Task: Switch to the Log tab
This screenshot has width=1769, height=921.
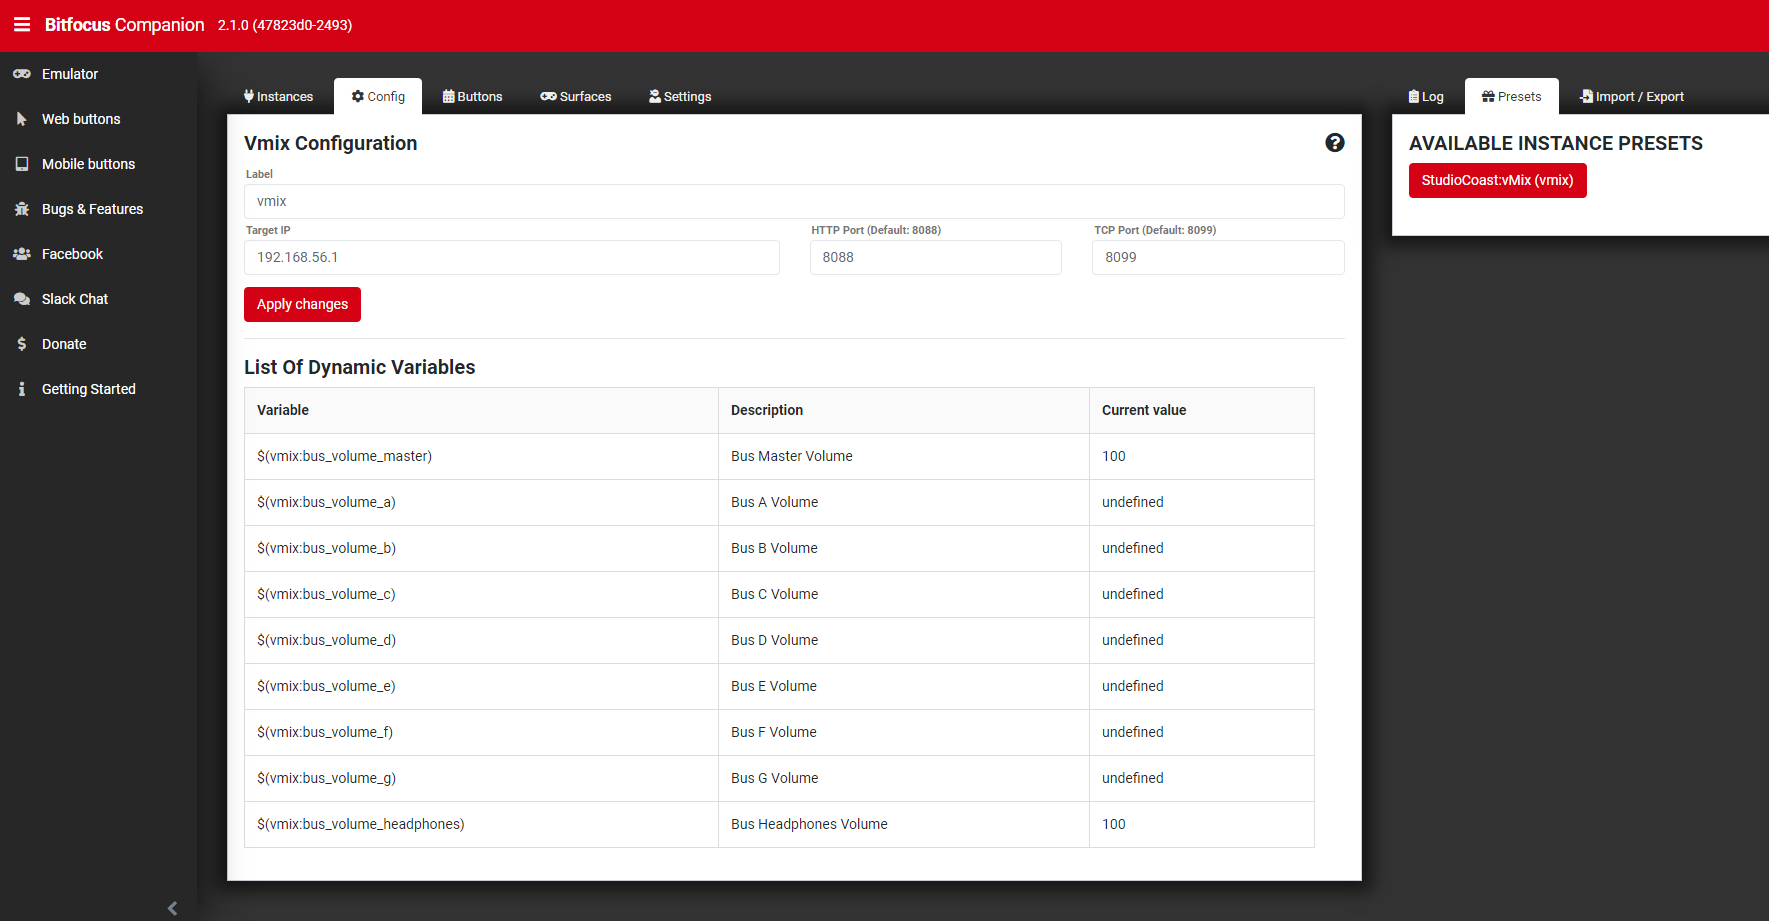Action: pos(1426,97)
